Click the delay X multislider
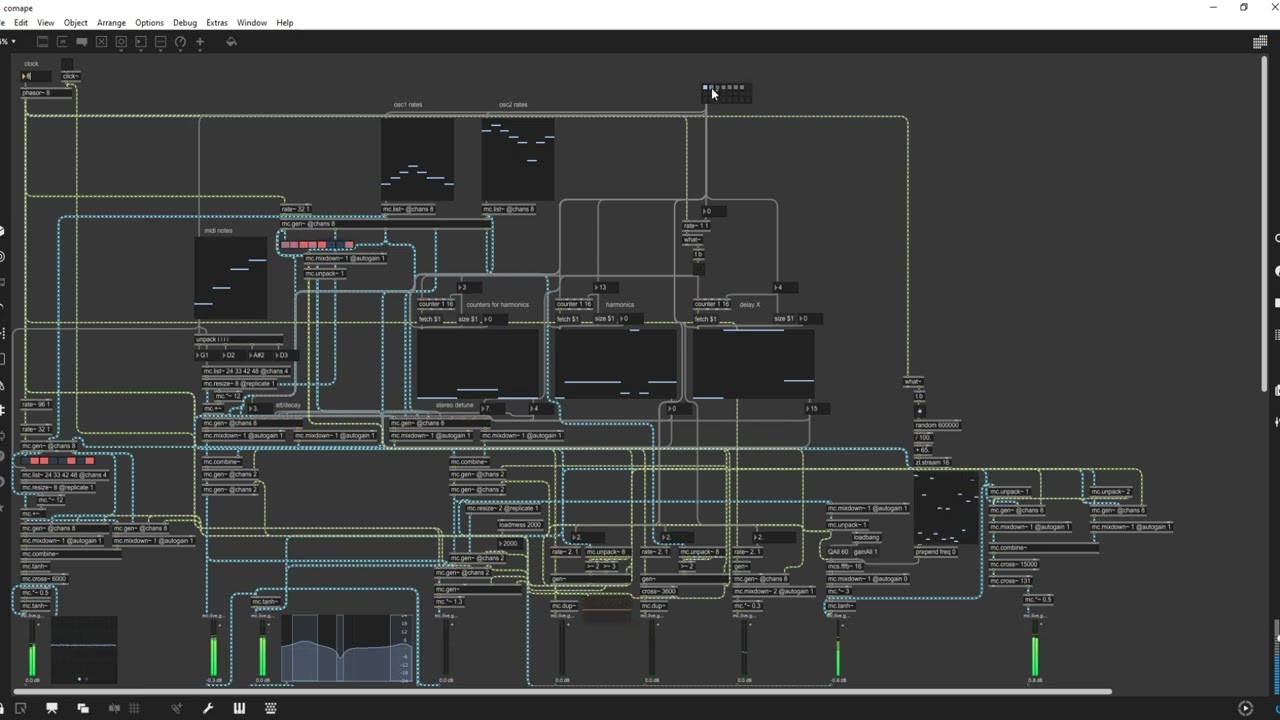The height and width of the screenshot is (720, 1280). point(754,364)
